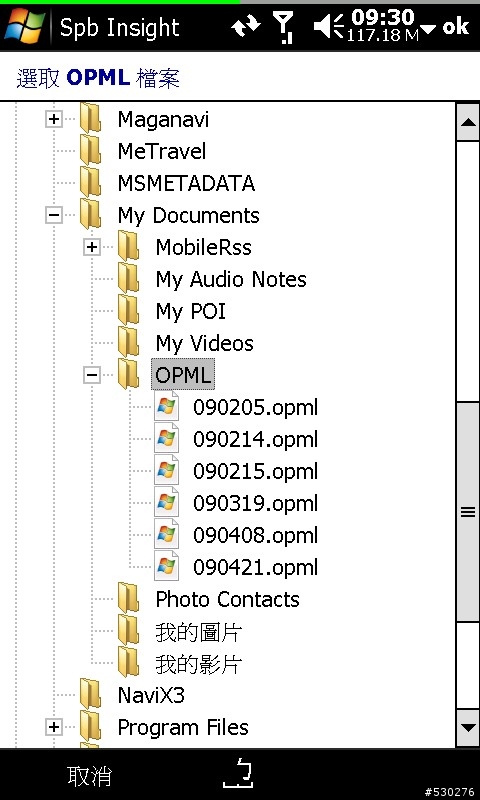
Task: Select the MSMETADATA folder icon
Action: (90, 182)
